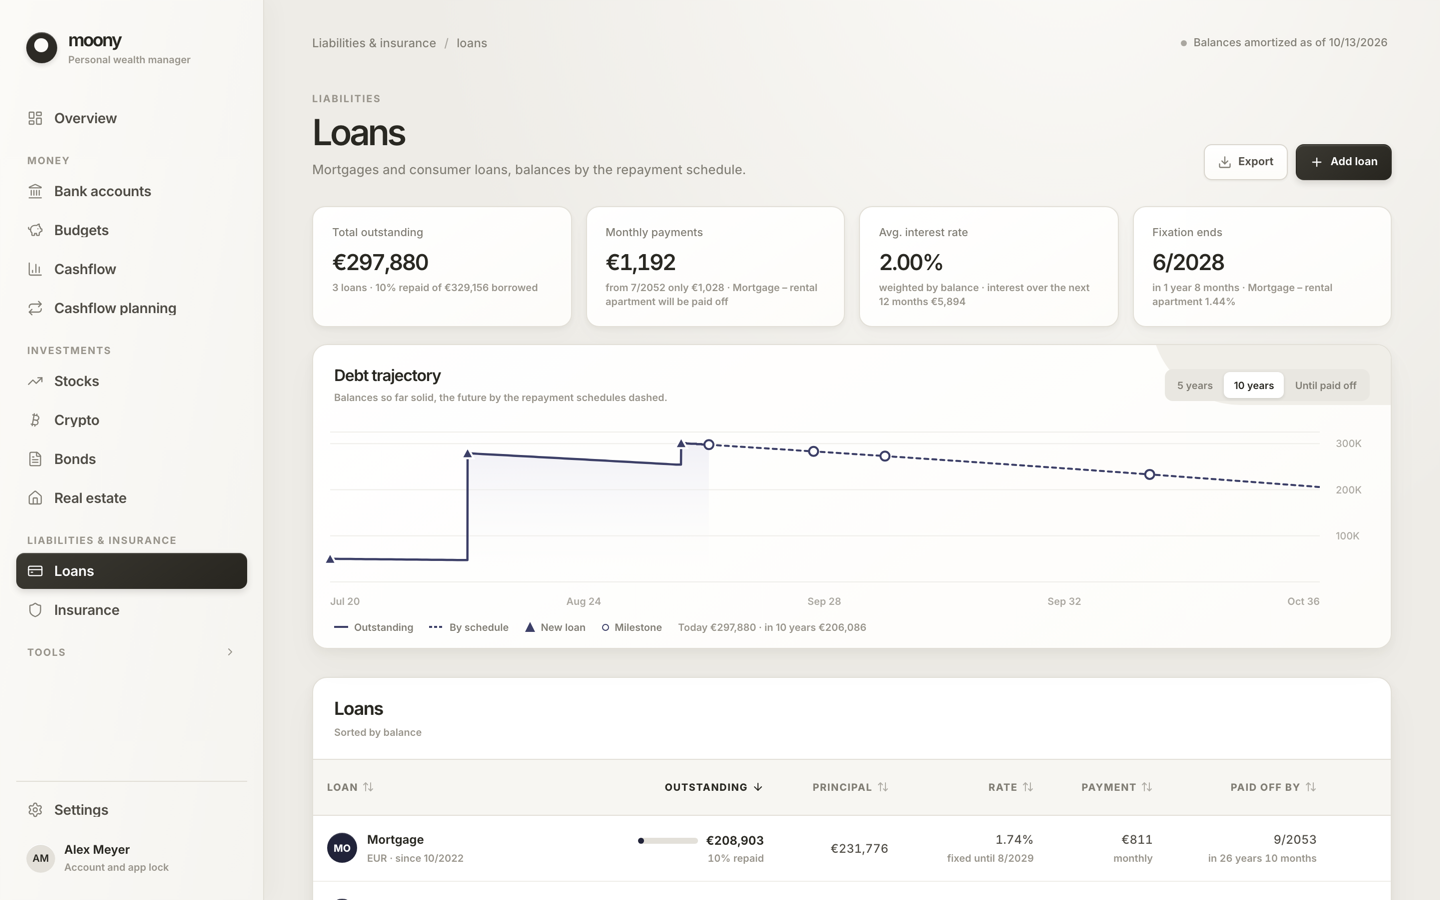Click the download icon in Export button
Image resolution: width=1440 pixels, height=900 pixels.
[1224, 162]
